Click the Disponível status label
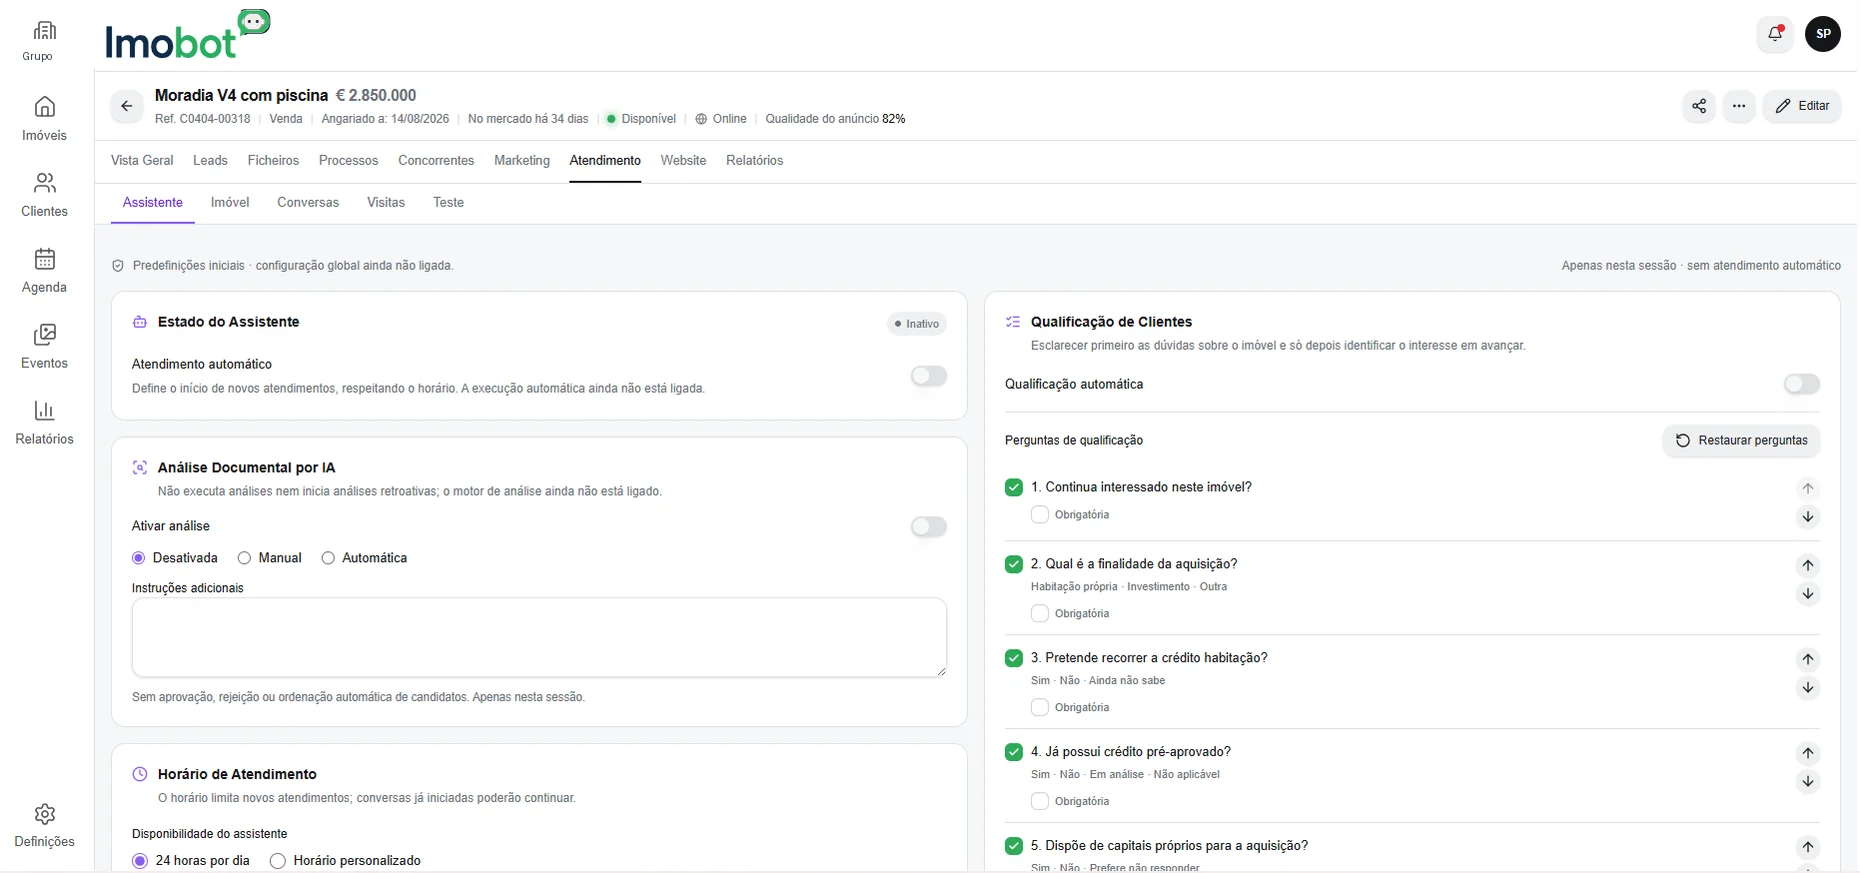This screenshot has width=1860, height=873. click(x=648, y=119)
